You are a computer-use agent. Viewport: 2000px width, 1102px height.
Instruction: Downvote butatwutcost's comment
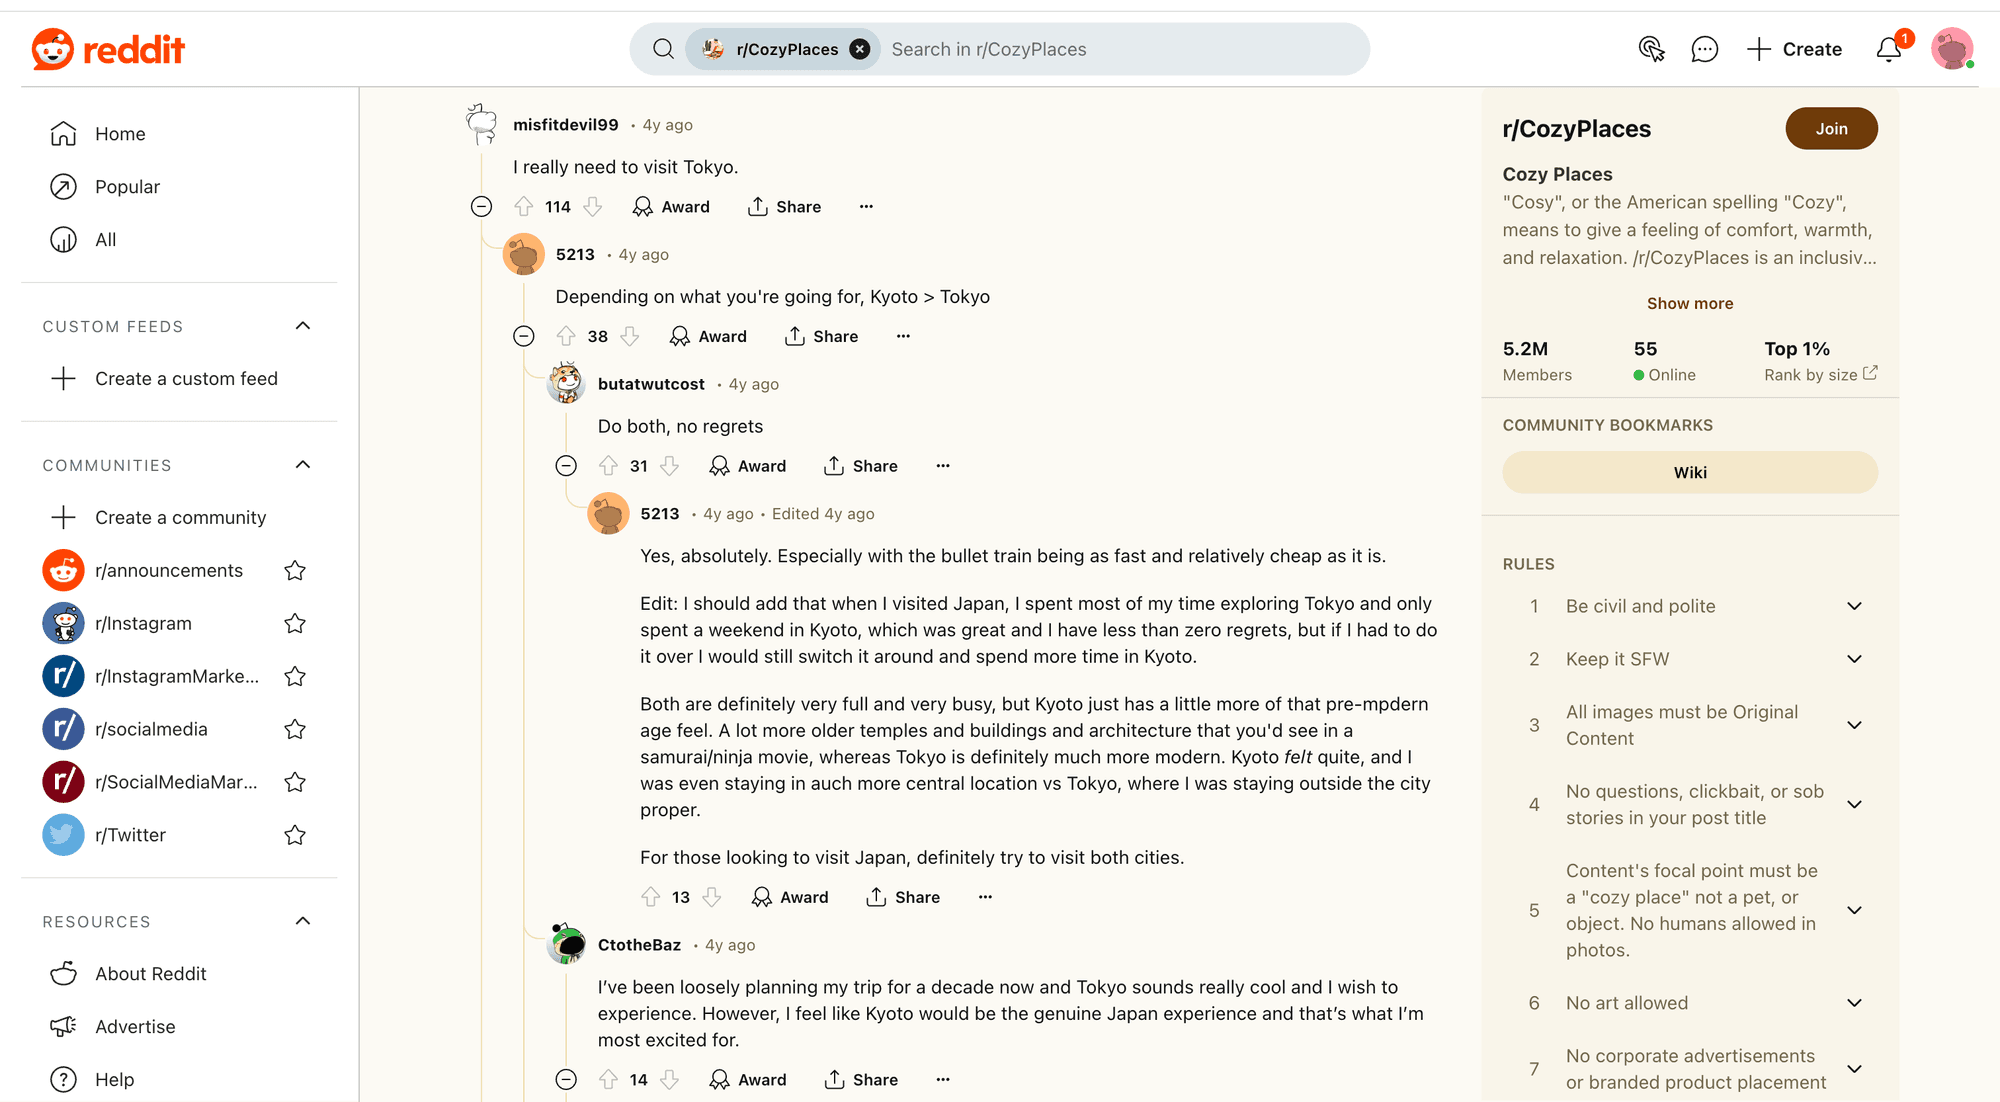coord(670,466)
